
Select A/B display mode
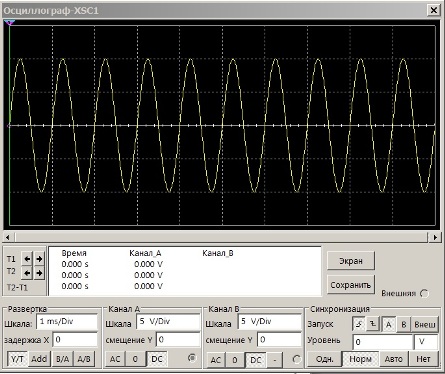84,359
